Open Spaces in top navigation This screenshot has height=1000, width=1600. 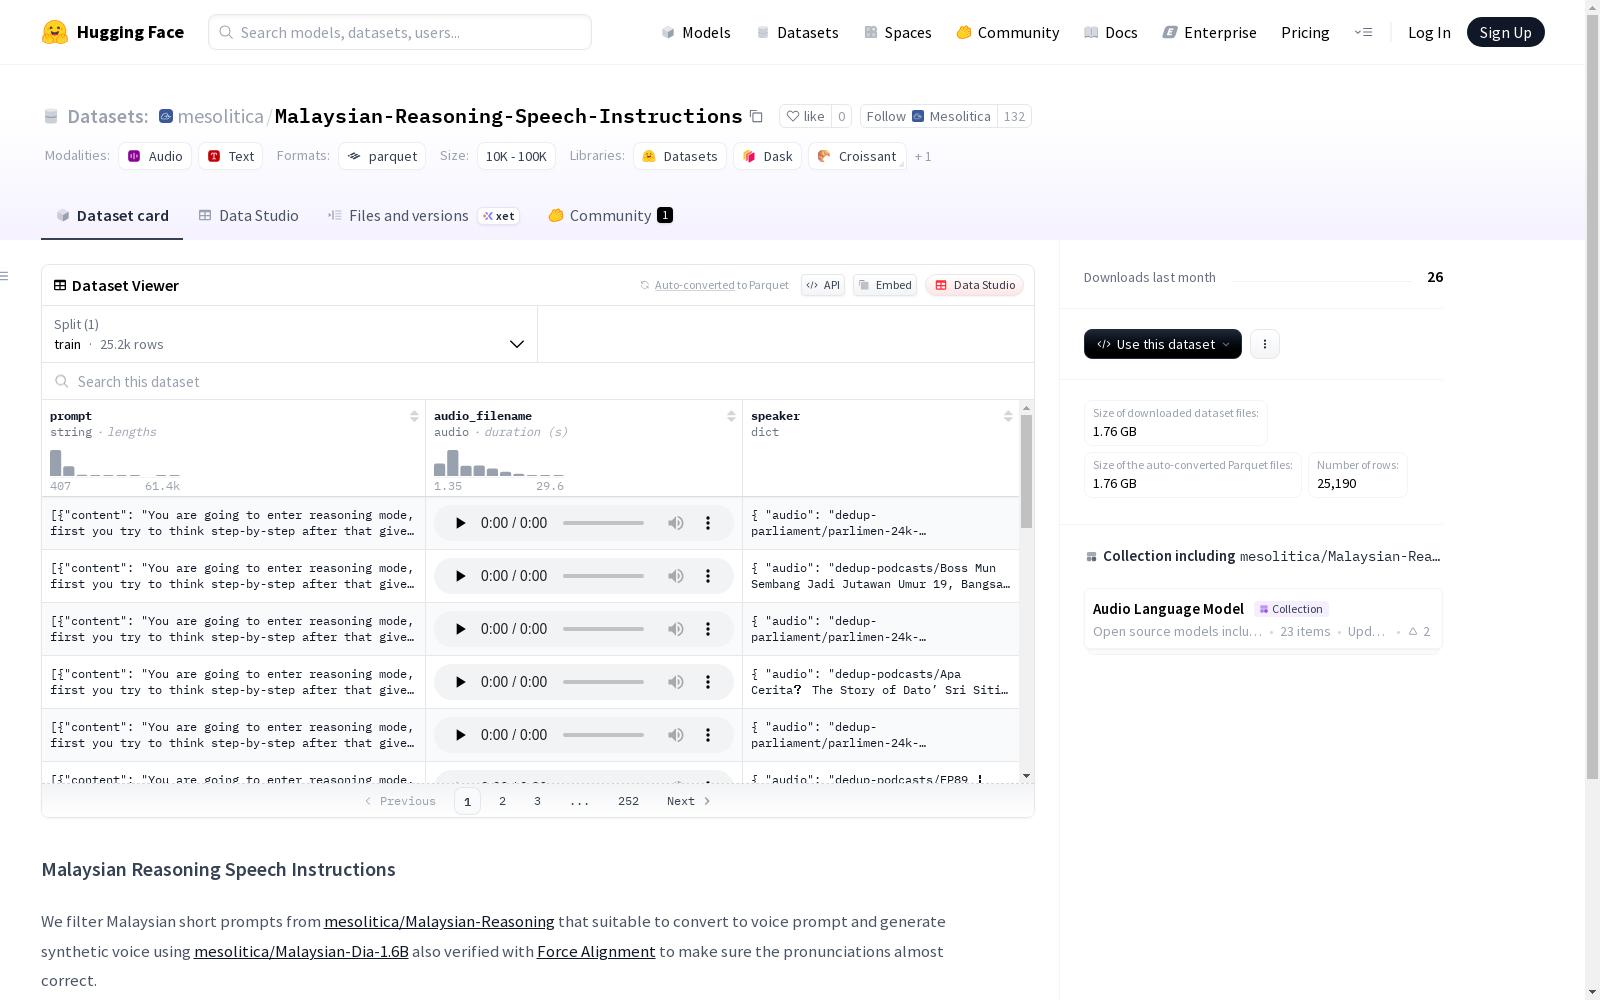click(898, 32)
